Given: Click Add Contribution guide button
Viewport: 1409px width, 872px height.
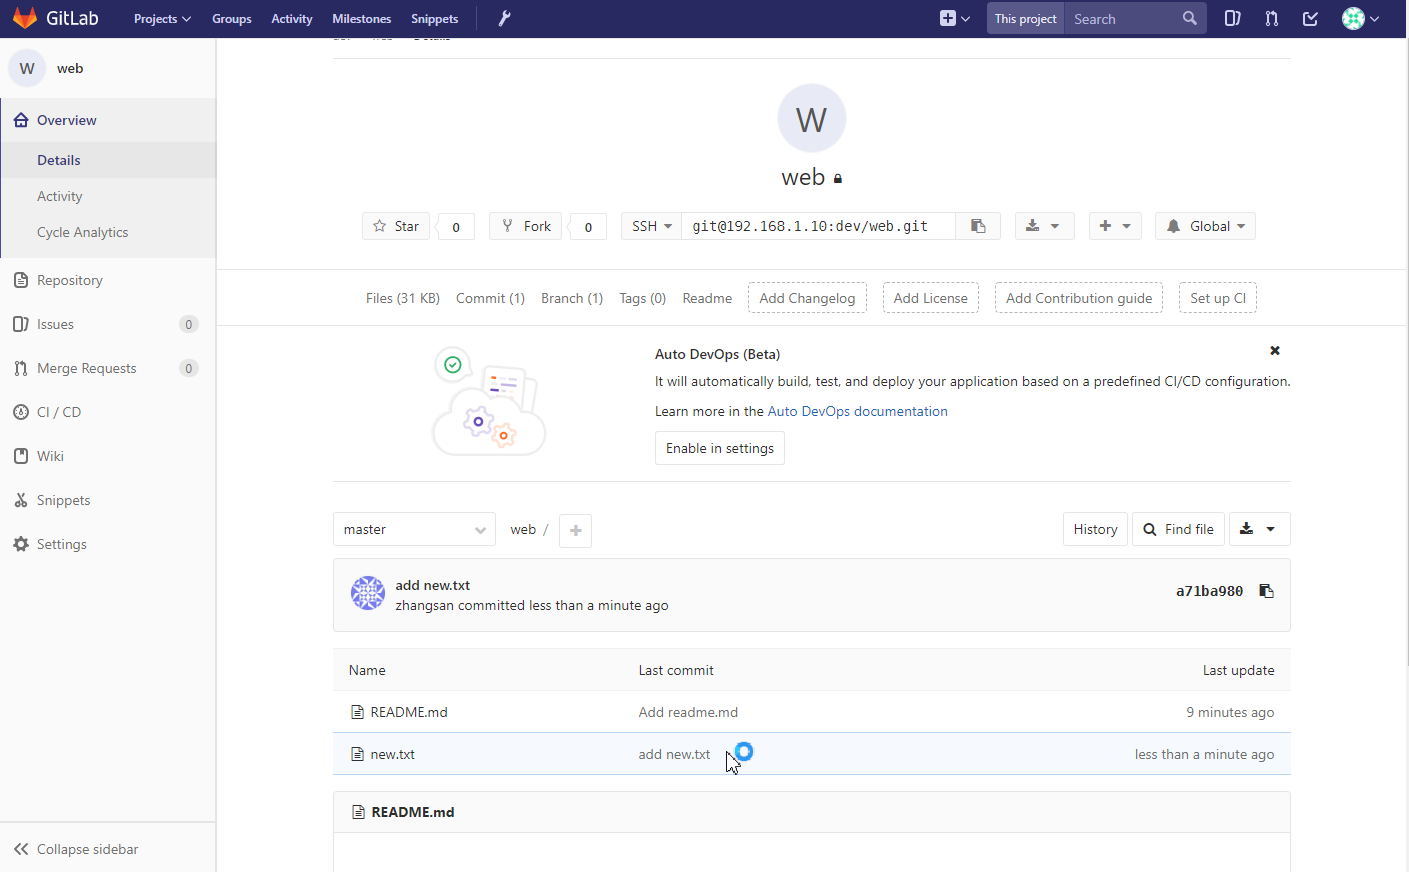Looking at the screenshot, I should 1079,298.
